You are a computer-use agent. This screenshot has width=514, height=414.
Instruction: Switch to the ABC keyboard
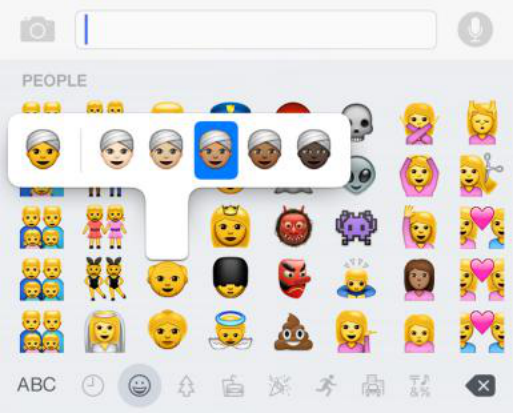36,385
